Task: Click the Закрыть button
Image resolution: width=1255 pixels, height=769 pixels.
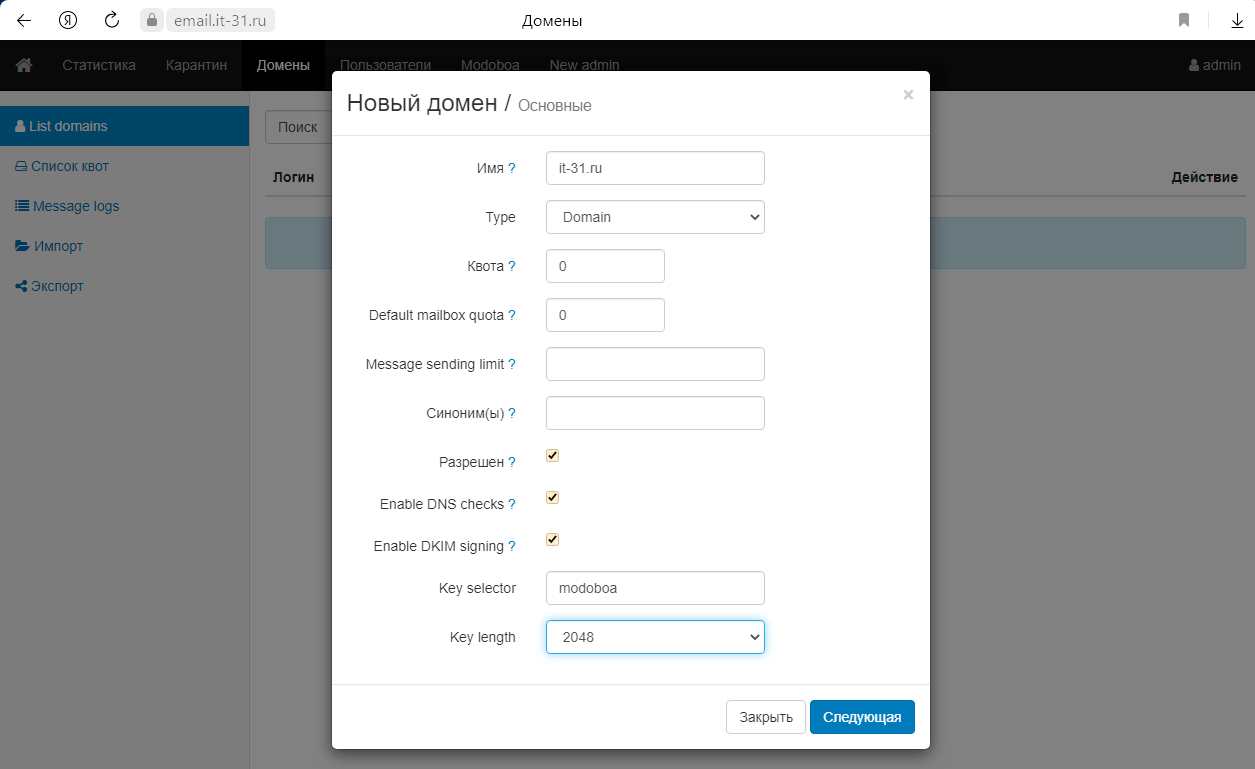Action: (x=765, y=717)
